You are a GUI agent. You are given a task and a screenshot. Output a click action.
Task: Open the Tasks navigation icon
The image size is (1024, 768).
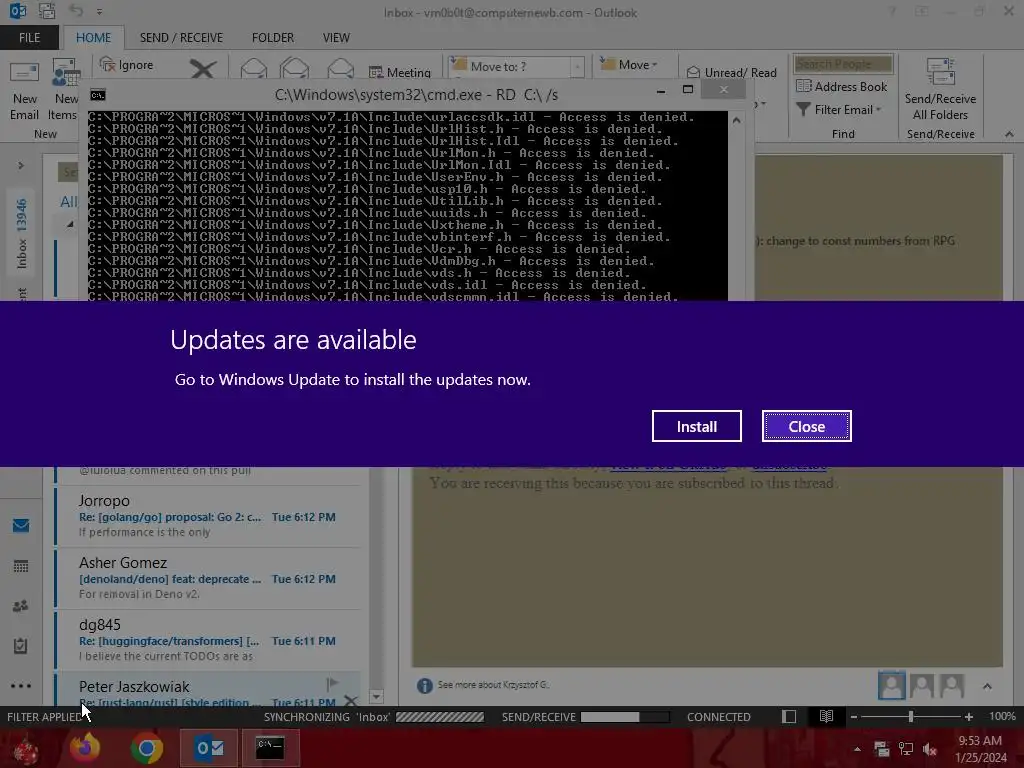pos(21,646)
